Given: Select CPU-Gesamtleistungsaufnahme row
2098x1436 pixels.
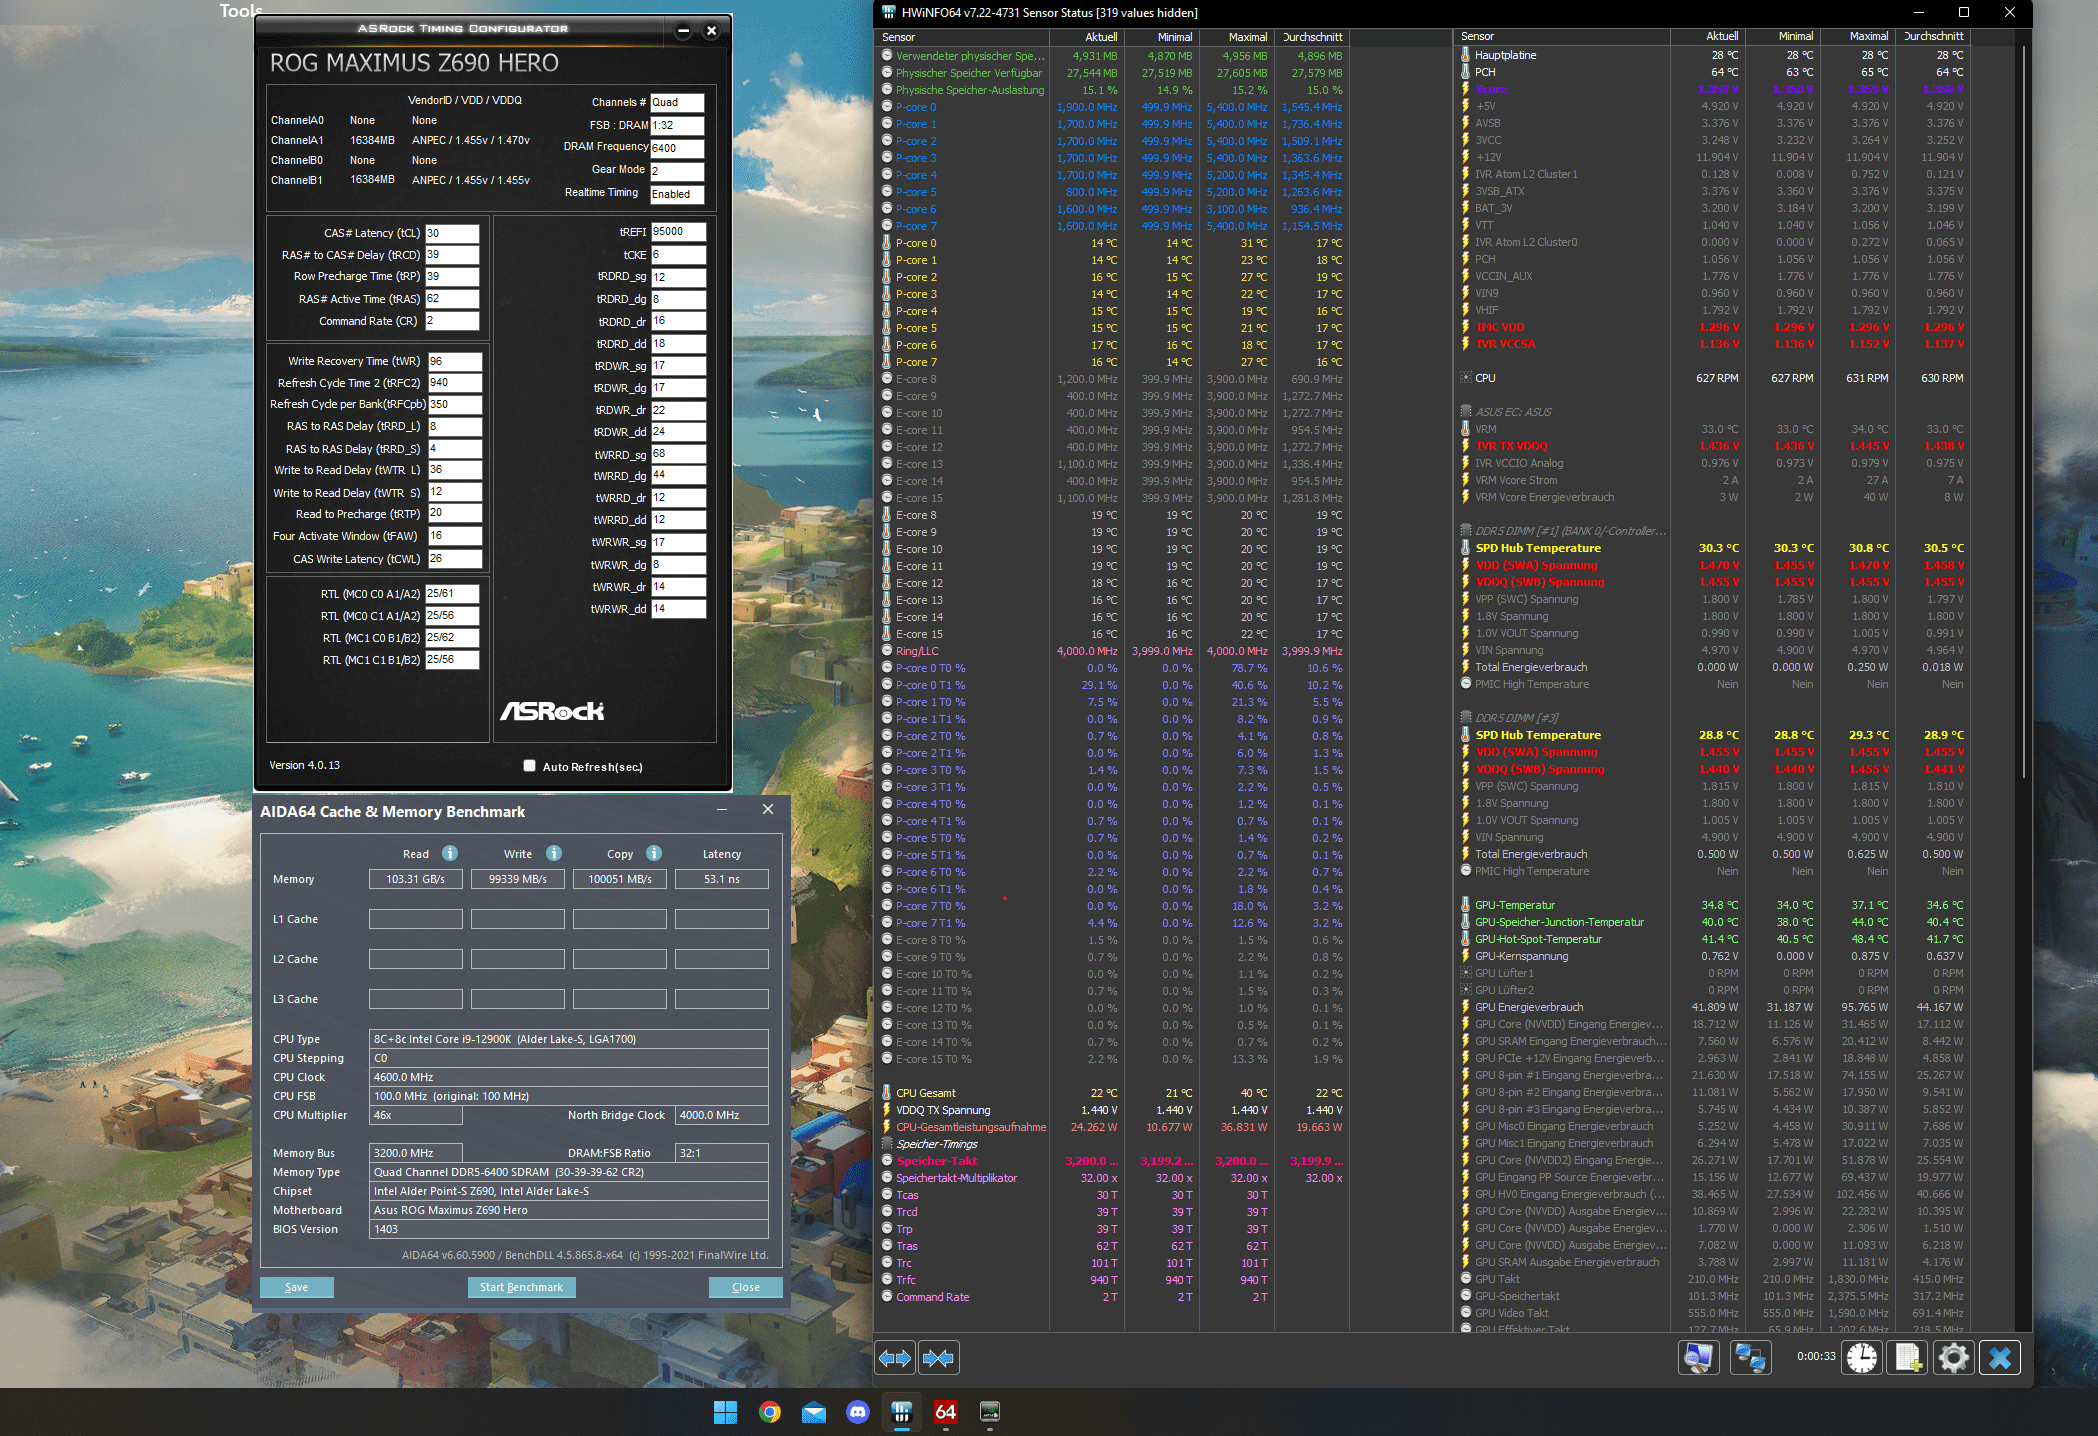Looking at the screenshot, I should [x=1113, y=1127].
